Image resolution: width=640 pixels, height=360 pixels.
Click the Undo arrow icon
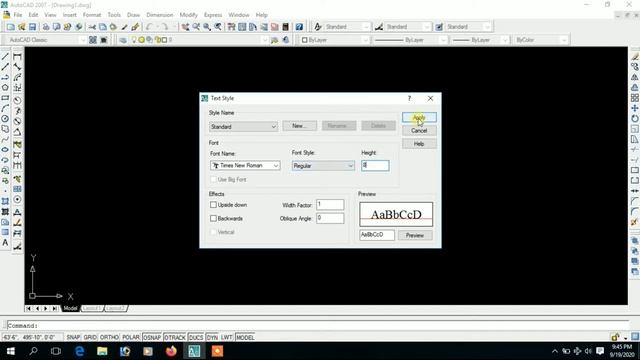pos(149,27)
